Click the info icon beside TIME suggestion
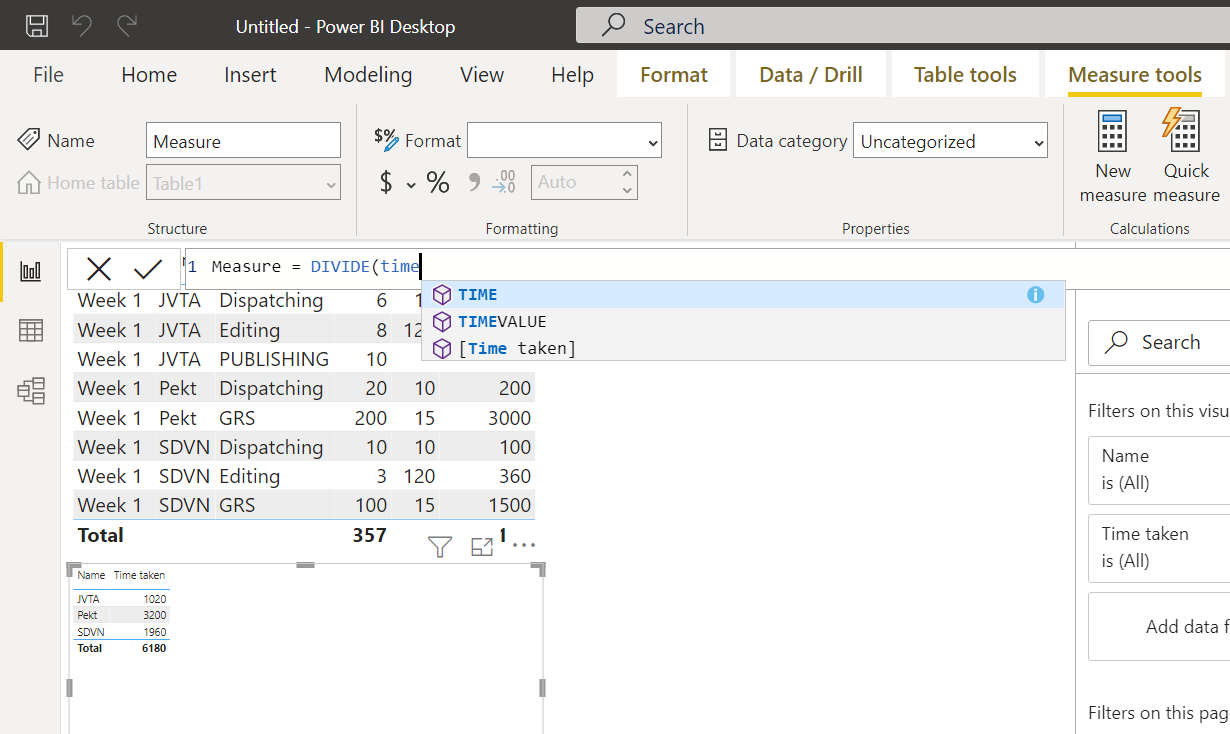 (1035, 295)
